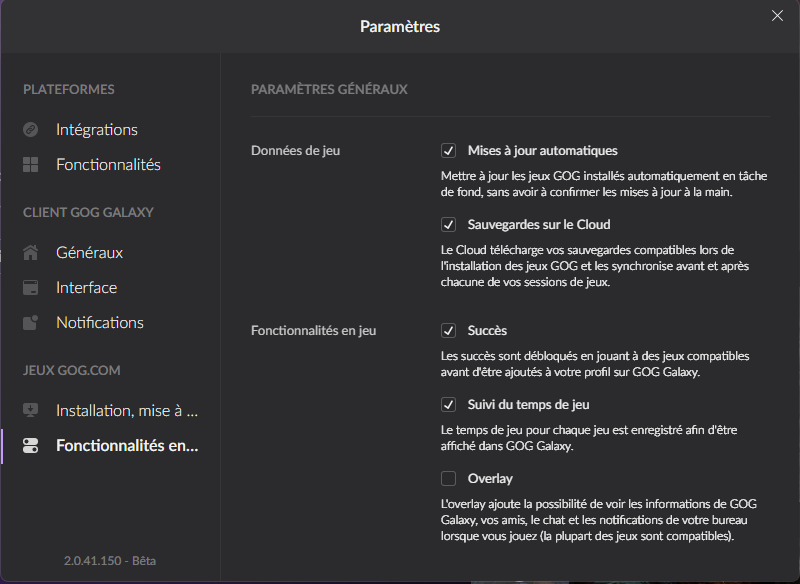800x584 pixels.
Task: Uncheck Suivi du temps de jeu
Action: click(448, 404)
